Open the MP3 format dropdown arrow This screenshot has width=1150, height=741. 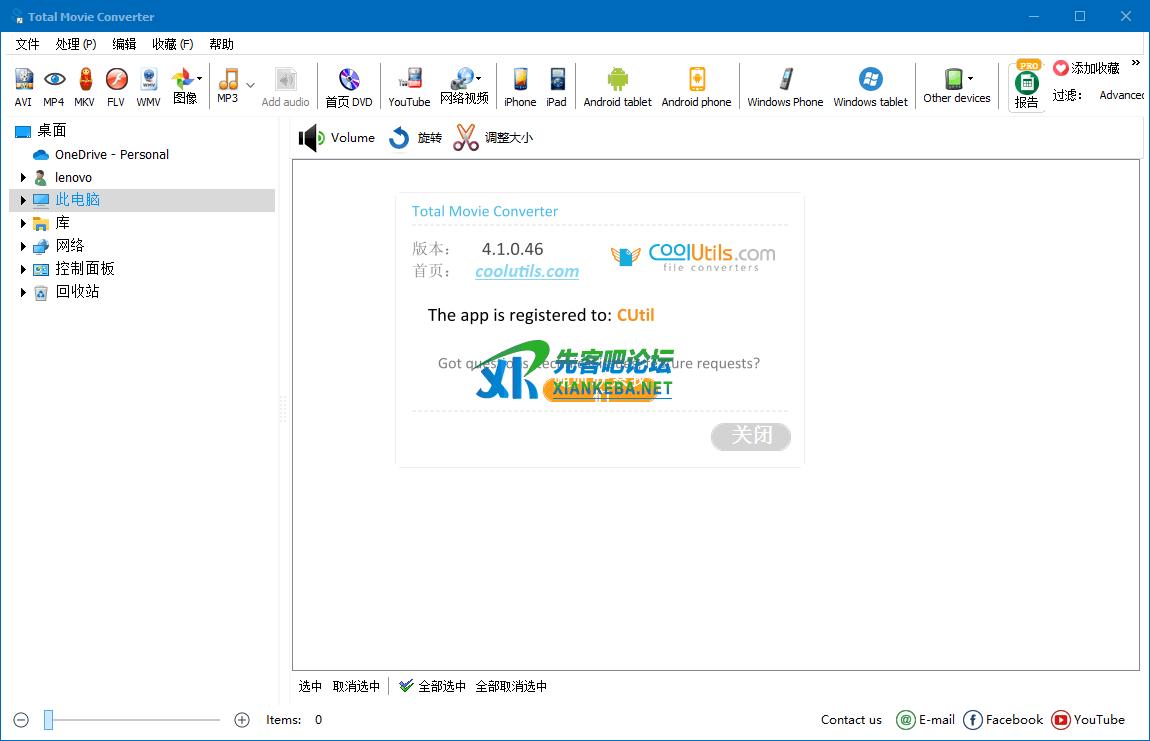point(250,85)
